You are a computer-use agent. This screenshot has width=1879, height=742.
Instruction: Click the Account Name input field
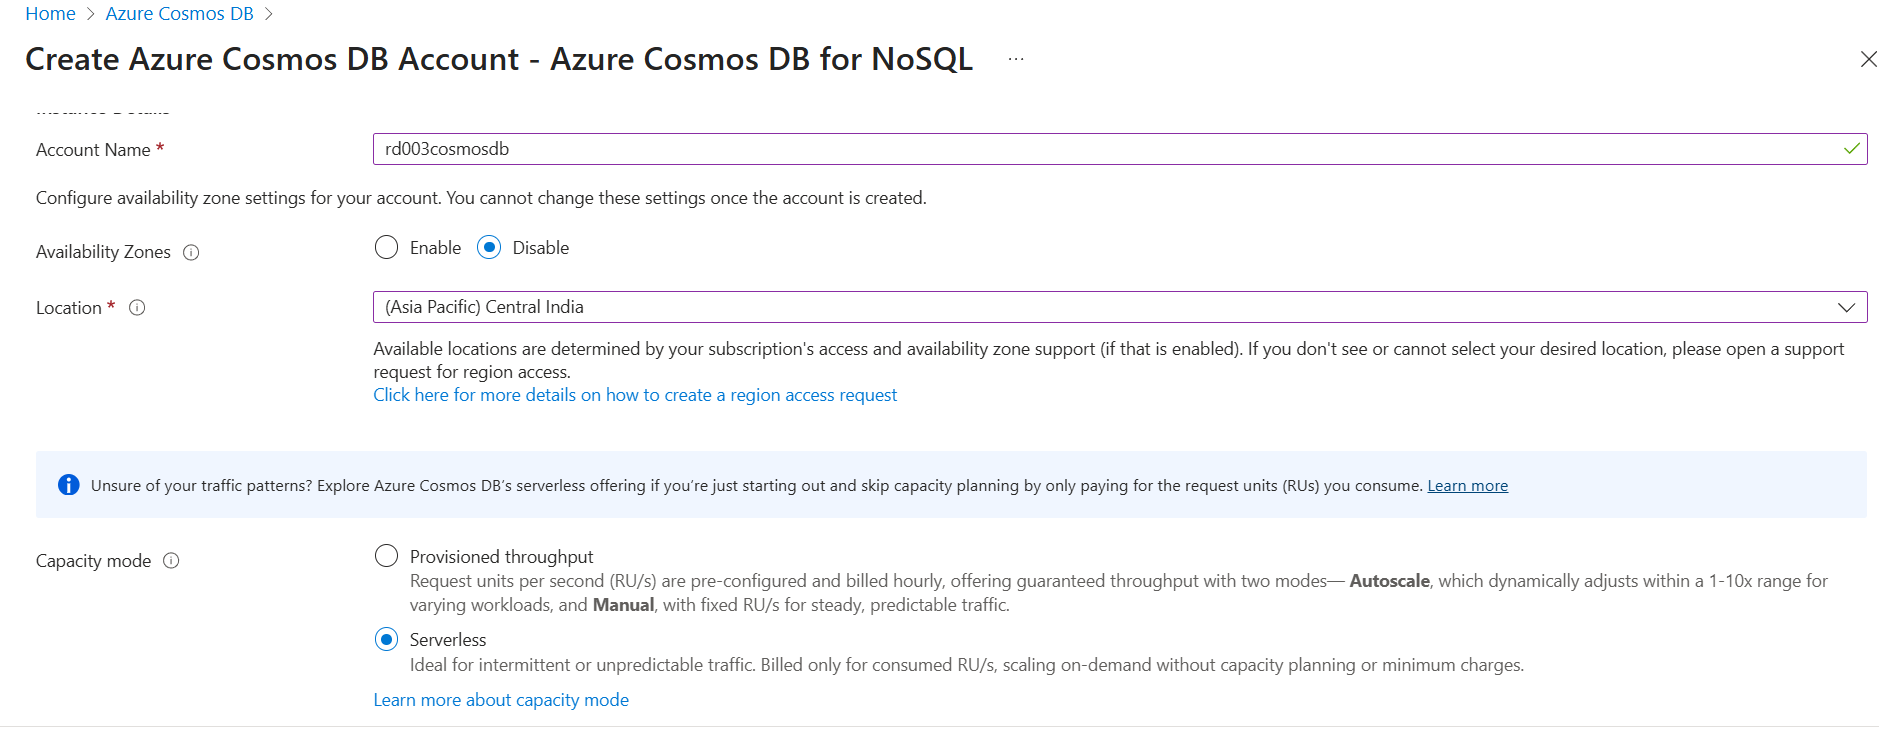click(1100, 149)
